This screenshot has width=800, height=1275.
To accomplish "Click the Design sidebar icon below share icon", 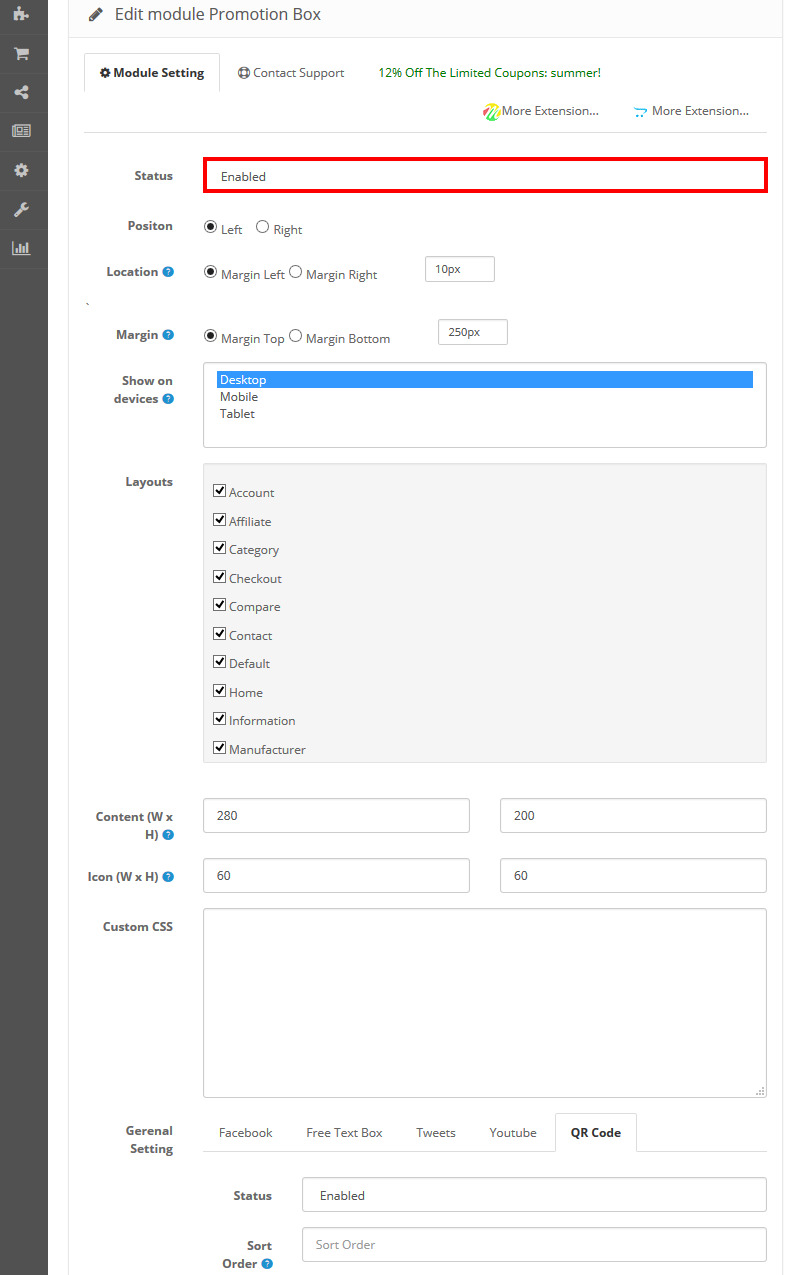I will click(21, 131).
